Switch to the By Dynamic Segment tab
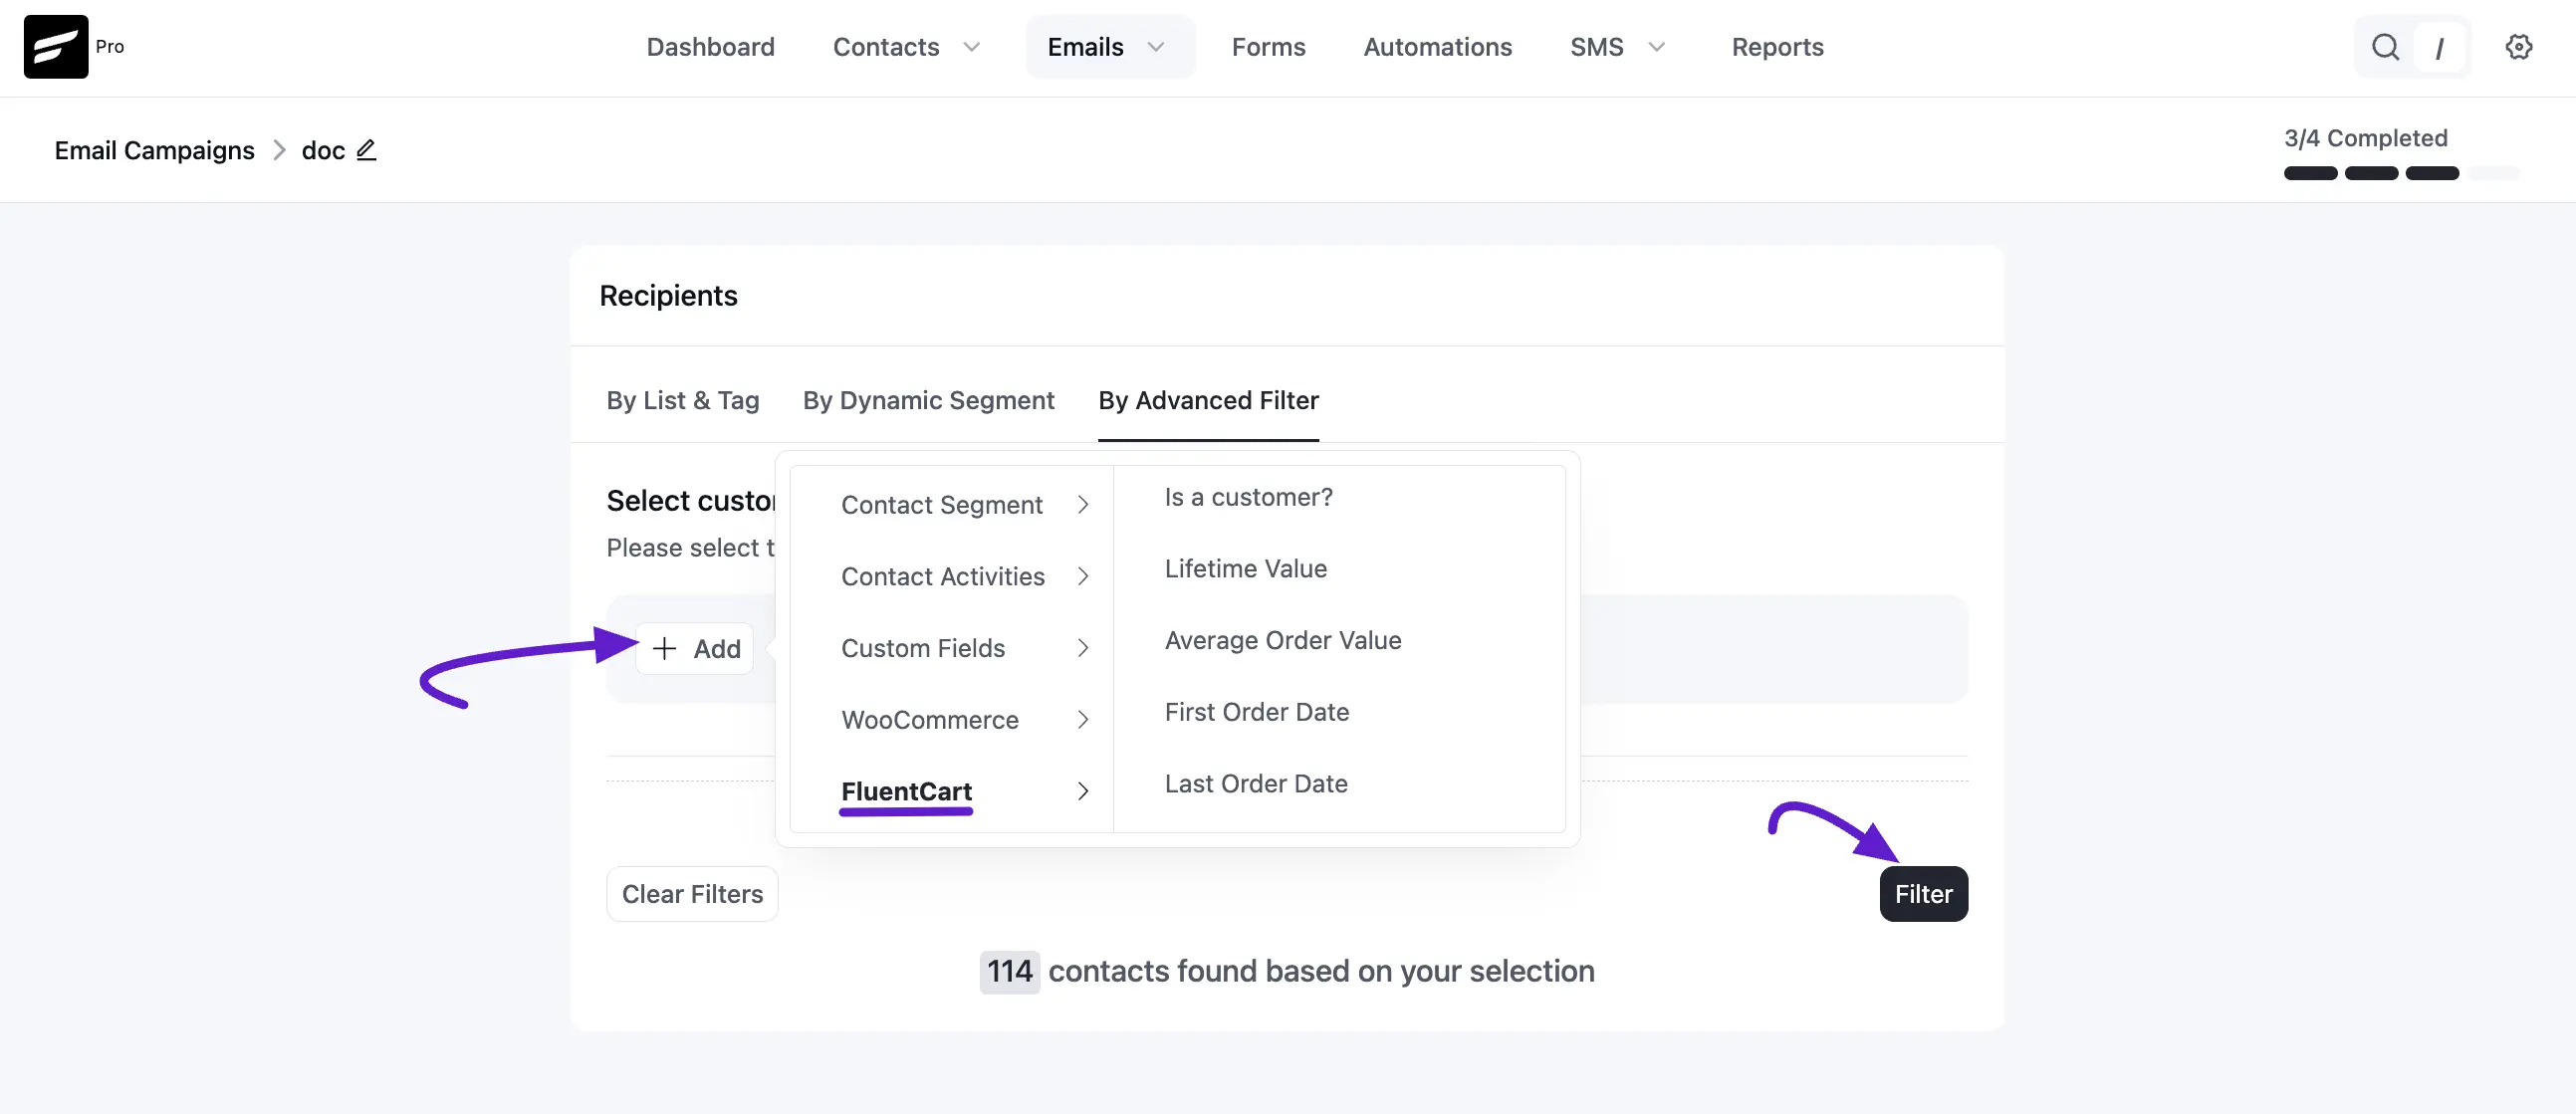2576x1114 pixels. (928, 400)
